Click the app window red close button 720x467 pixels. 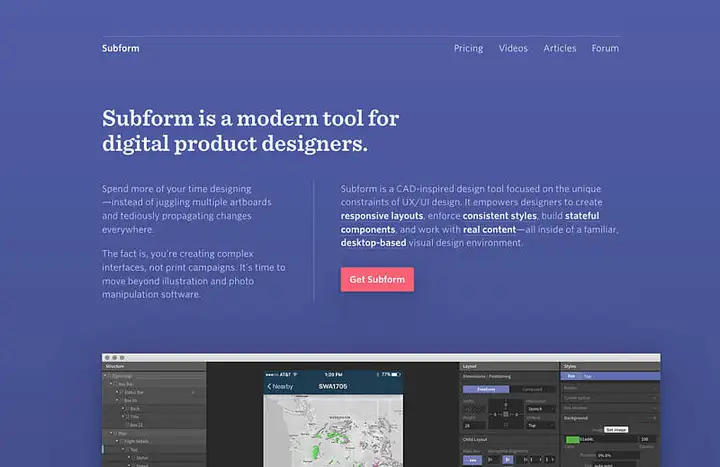(107, 357)
